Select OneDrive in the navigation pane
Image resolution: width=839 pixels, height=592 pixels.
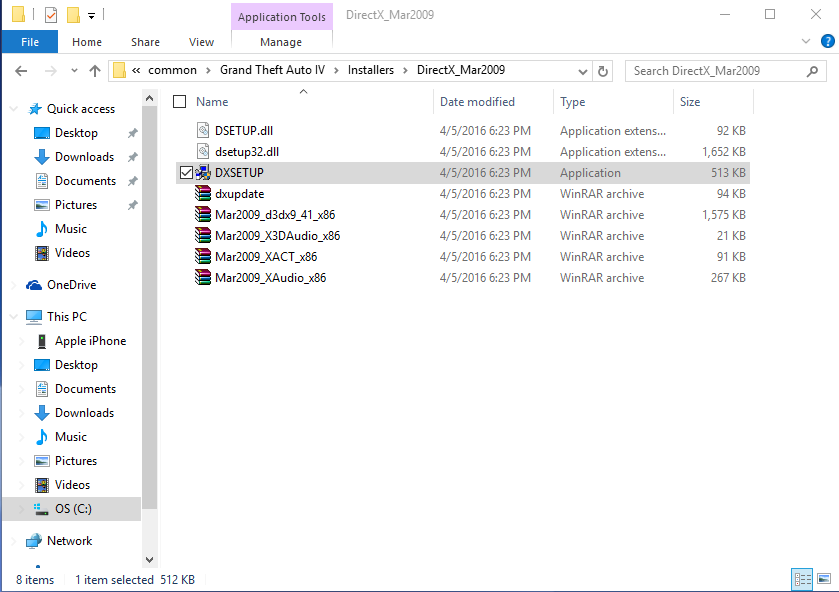coord(71,285)
